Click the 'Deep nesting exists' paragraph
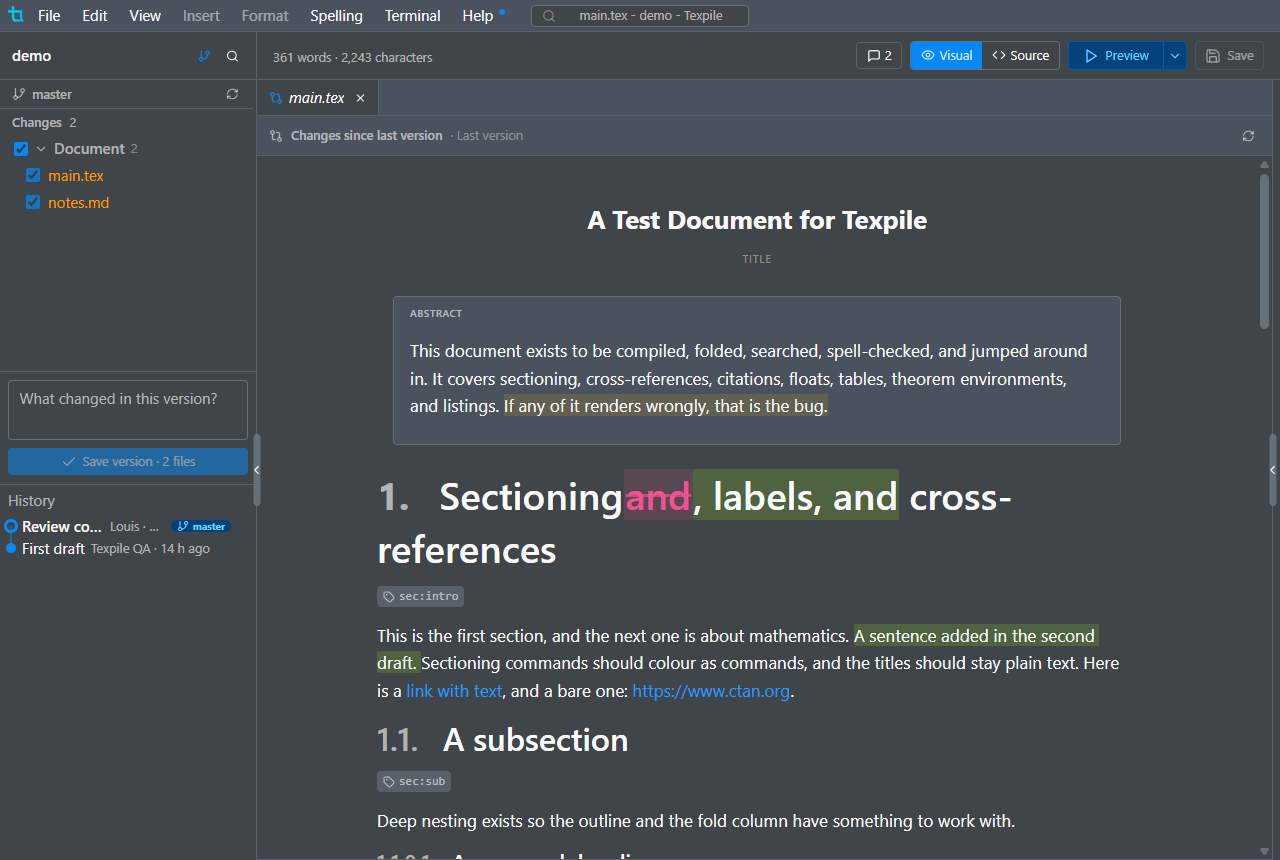Image resolution: width=1280 pixels, height=860 pixels. pos(696,822)
